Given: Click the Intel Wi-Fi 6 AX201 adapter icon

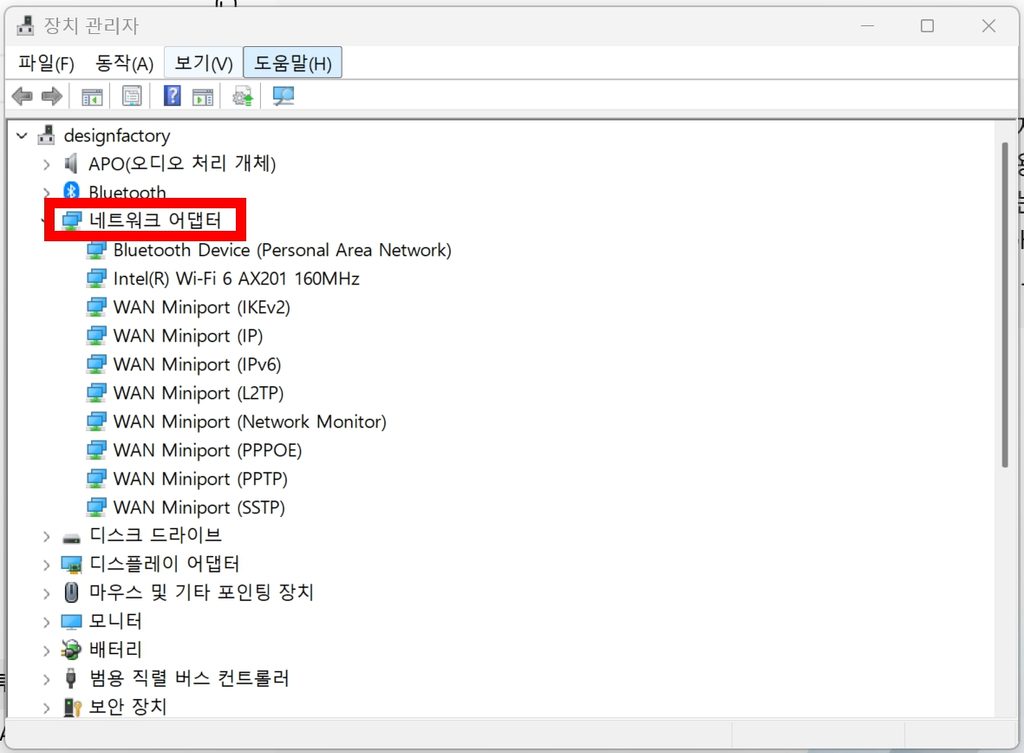Looking at the screenshot, I should [97, 278].
